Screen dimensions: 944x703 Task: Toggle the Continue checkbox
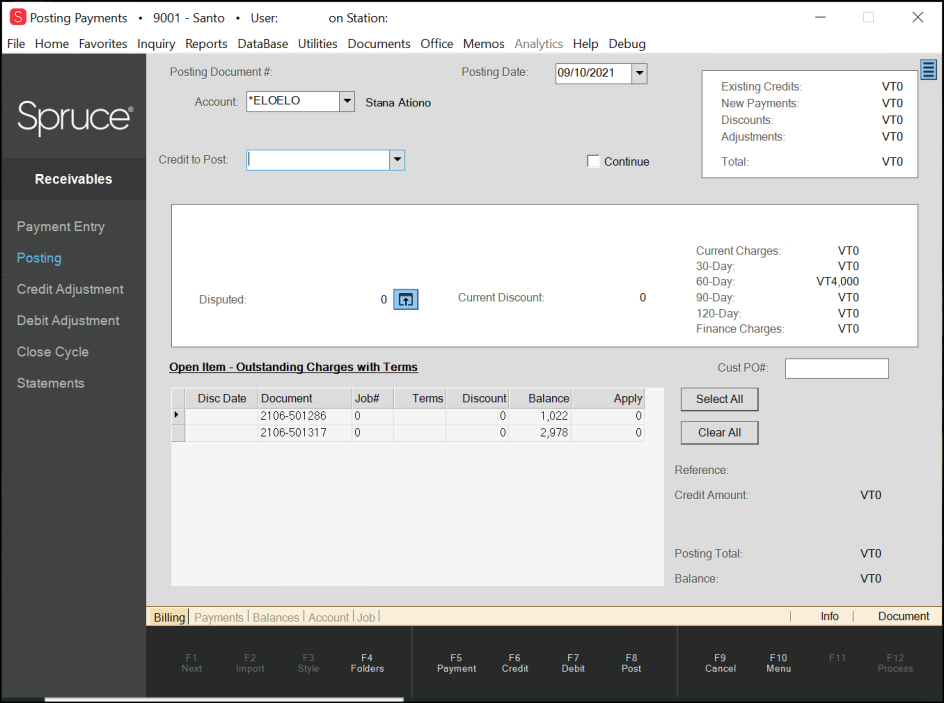[x=594, y=161]
